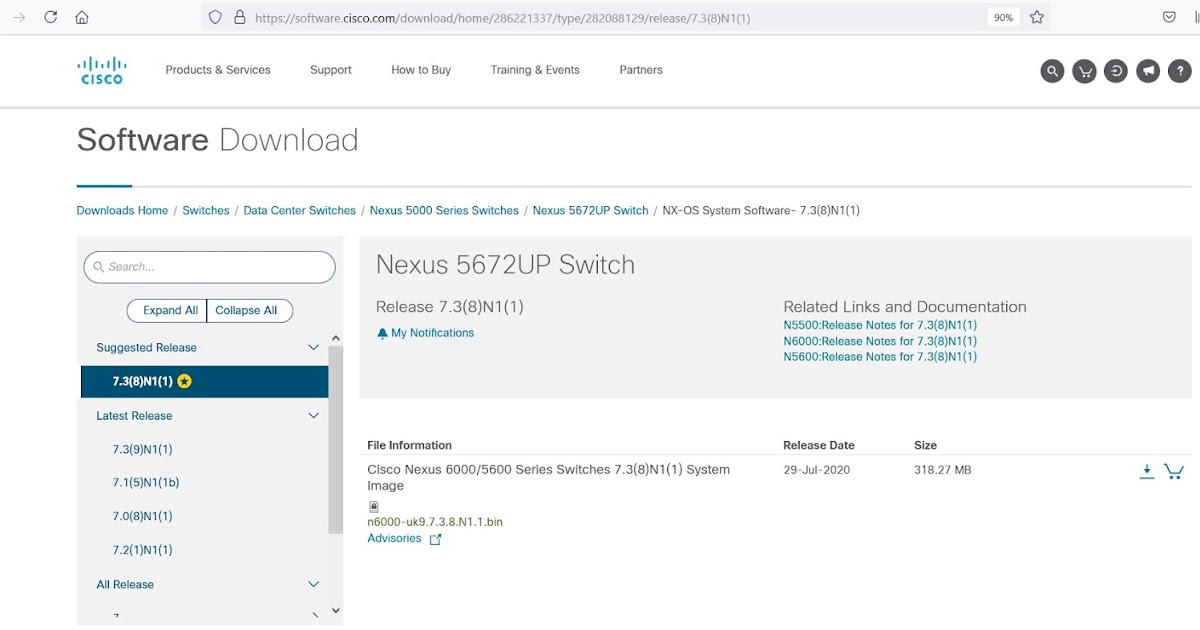Click inside the sidebar Search field
This screenshot has height=630, width=1200.
pyautogui.click(x=209, y=267)
